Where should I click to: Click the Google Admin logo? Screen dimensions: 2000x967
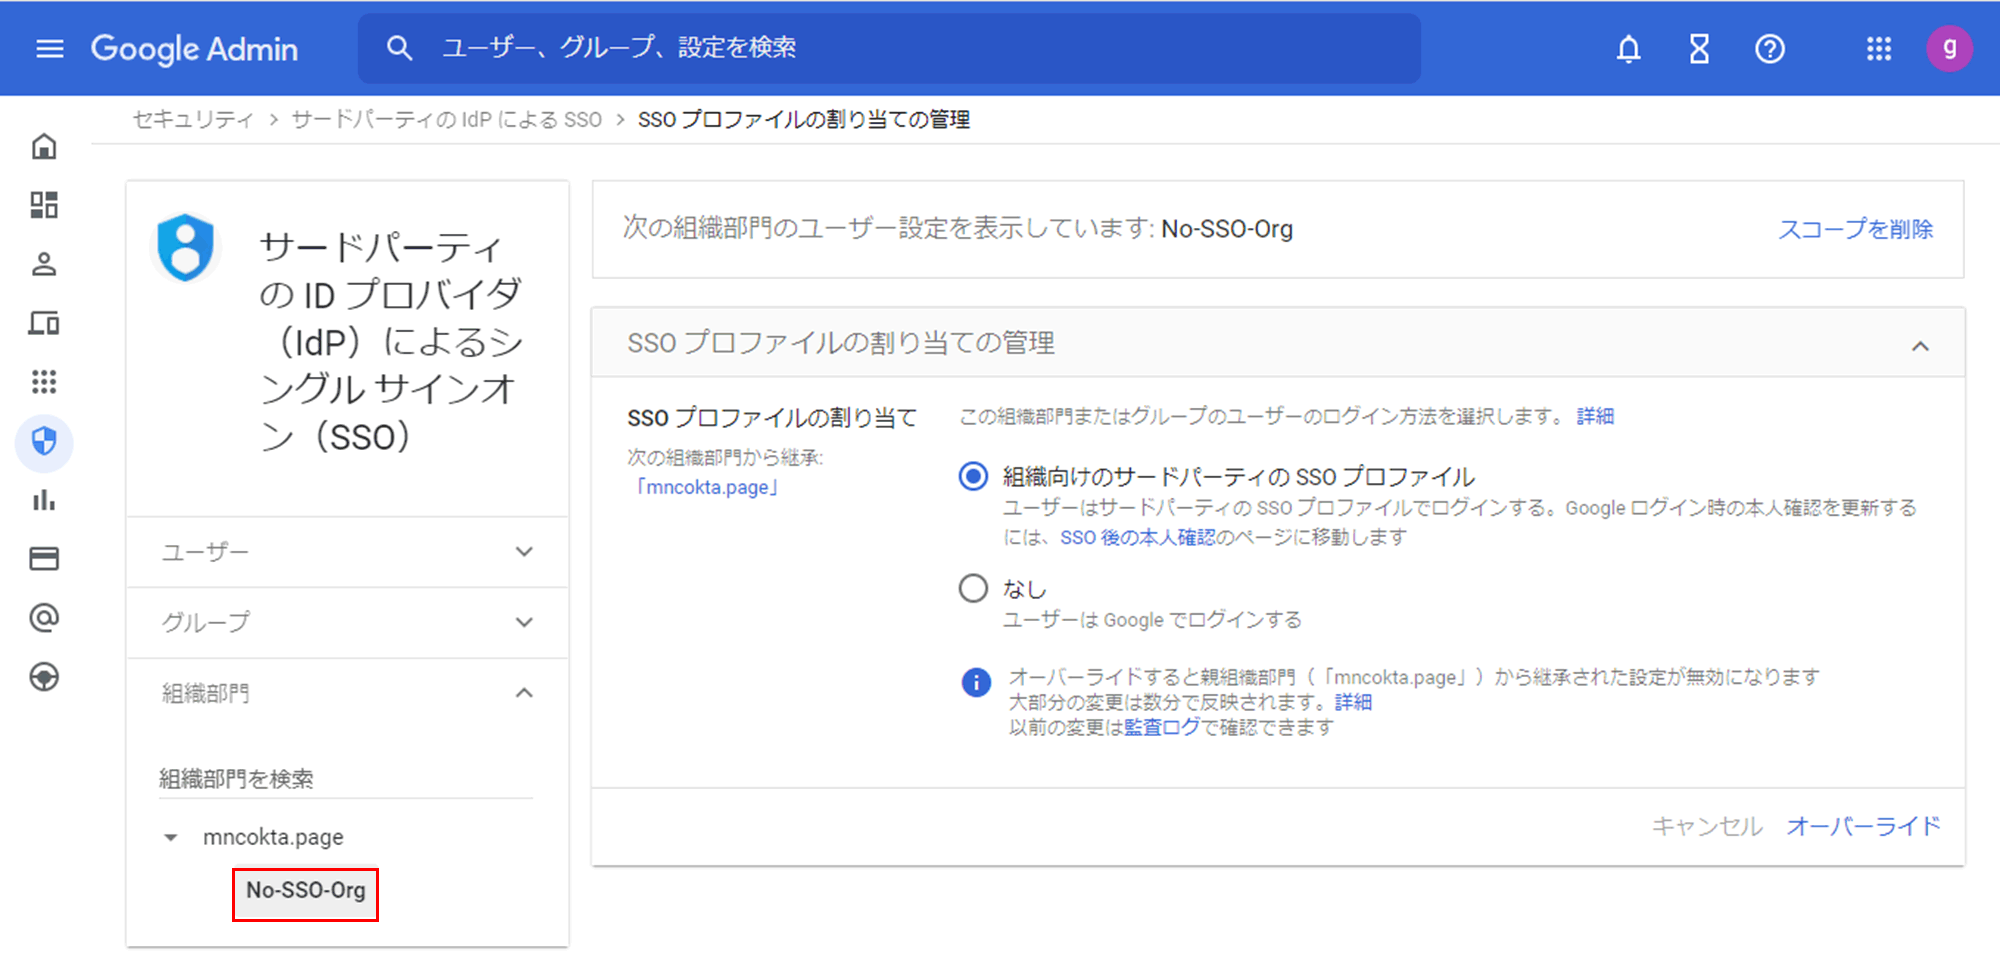(x=194, y=48)
